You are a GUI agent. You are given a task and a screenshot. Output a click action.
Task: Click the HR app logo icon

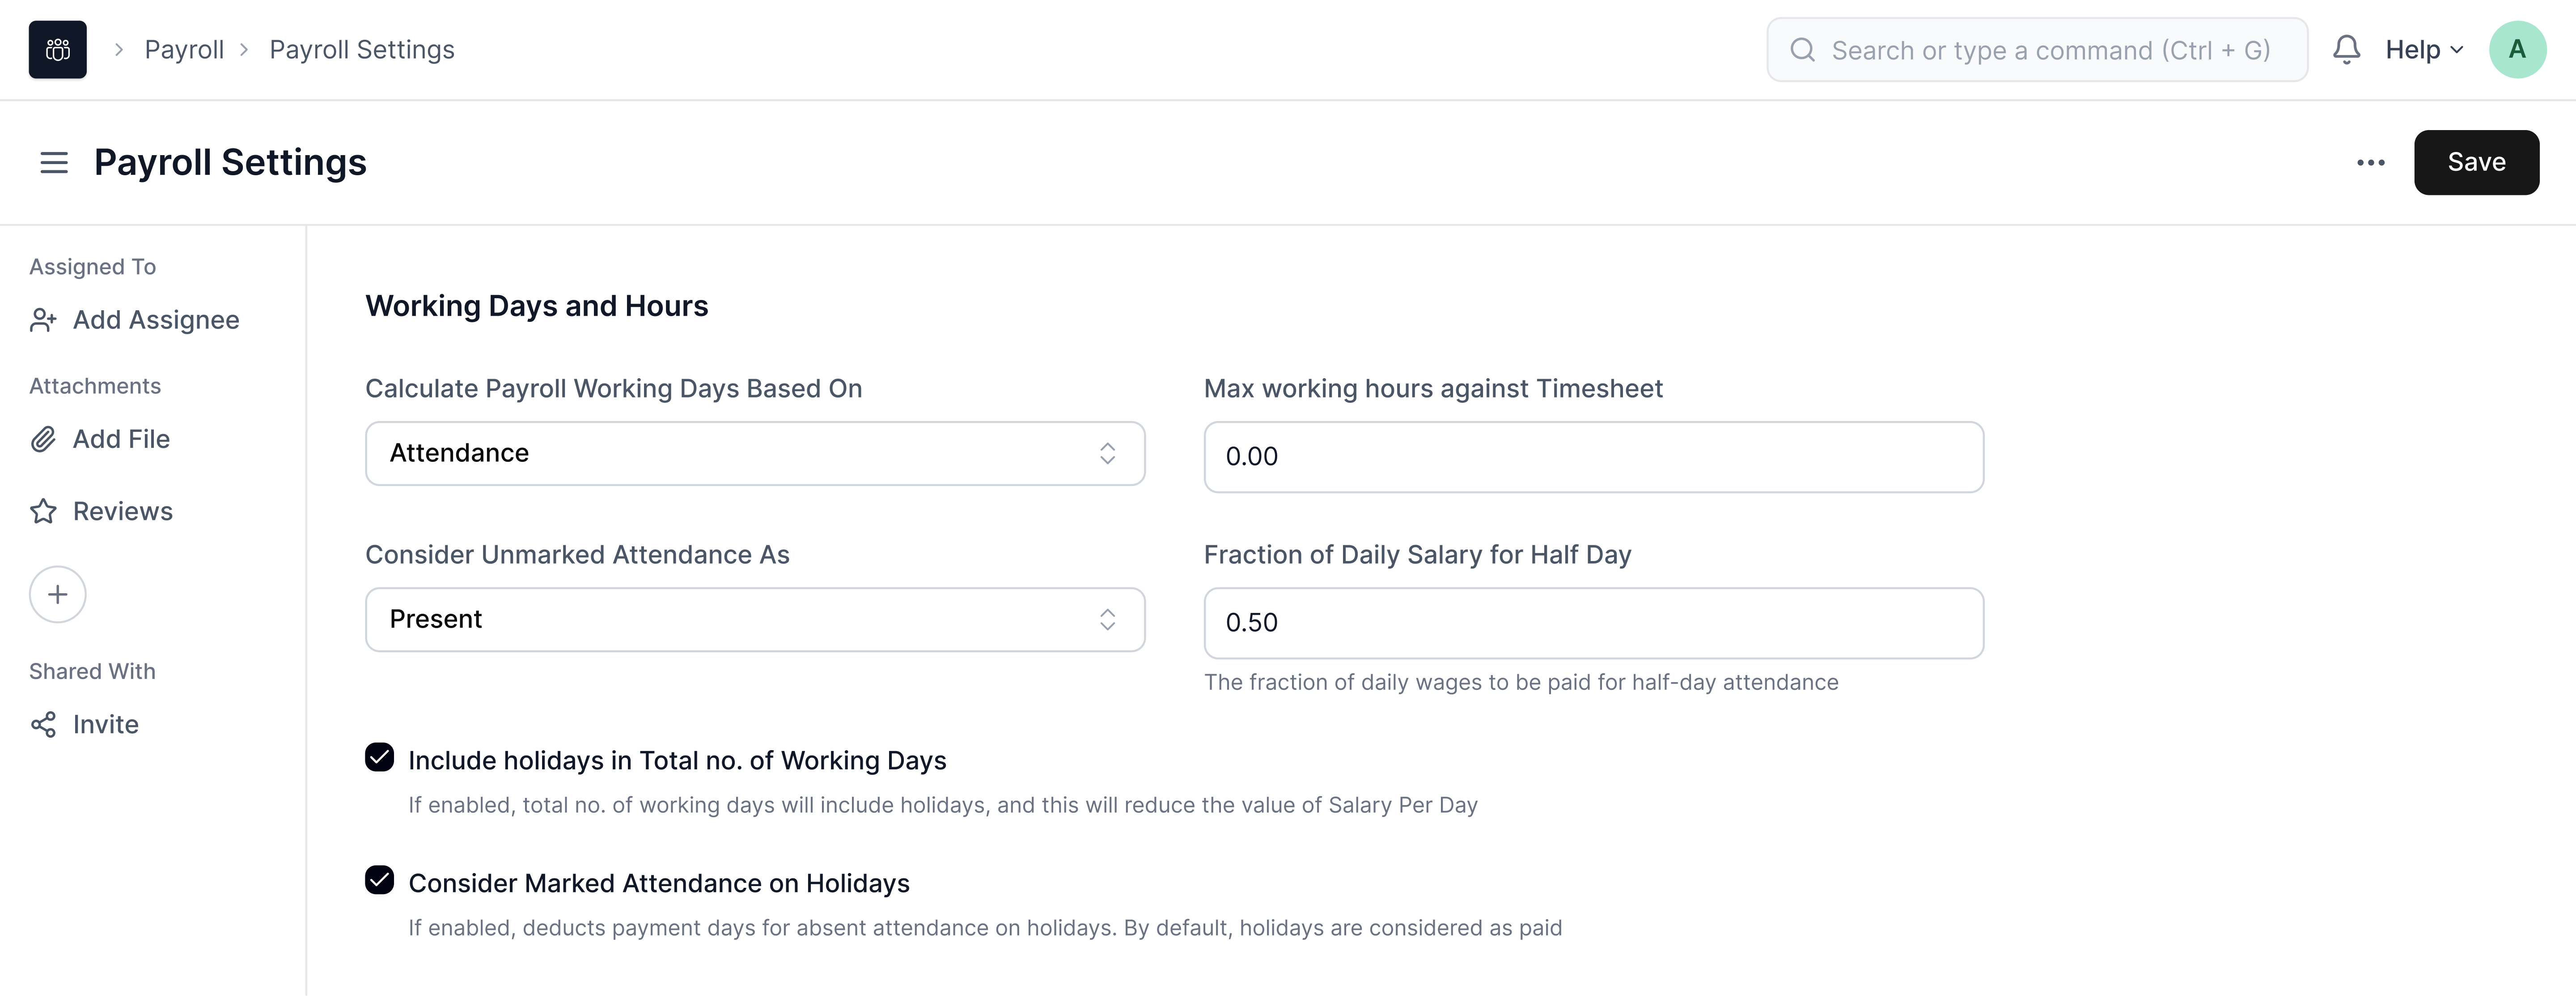(57, 50)
